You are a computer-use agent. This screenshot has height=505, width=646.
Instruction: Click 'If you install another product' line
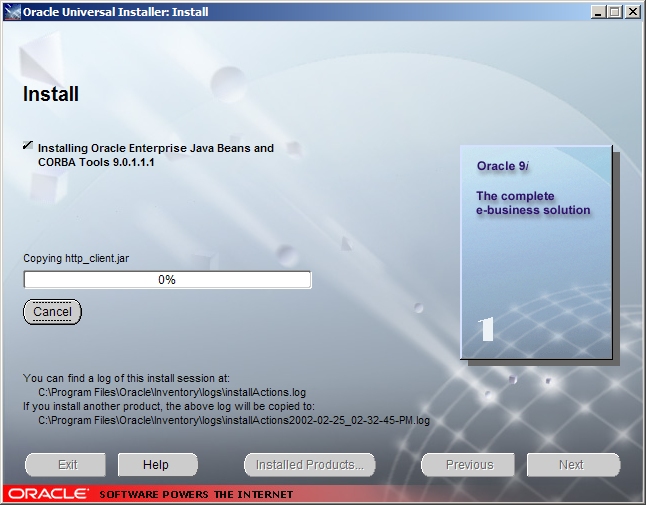pyautogui.click(x=169, y=406)
